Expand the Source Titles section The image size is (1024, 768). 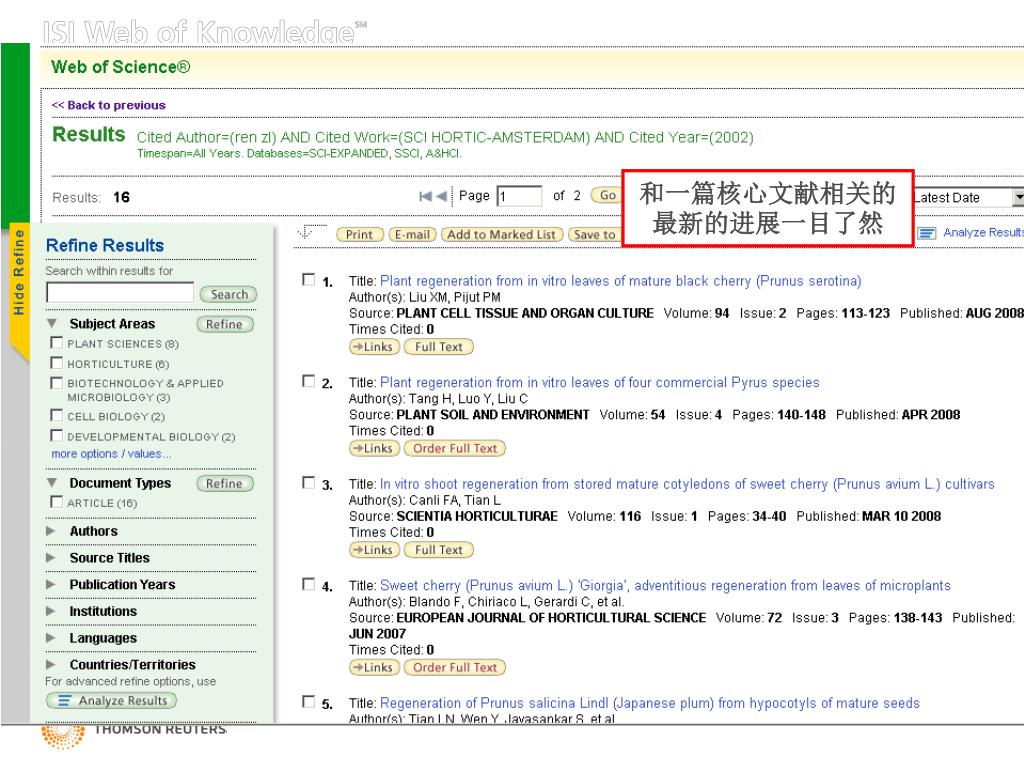pyautogui.click(x=51, y=558)
